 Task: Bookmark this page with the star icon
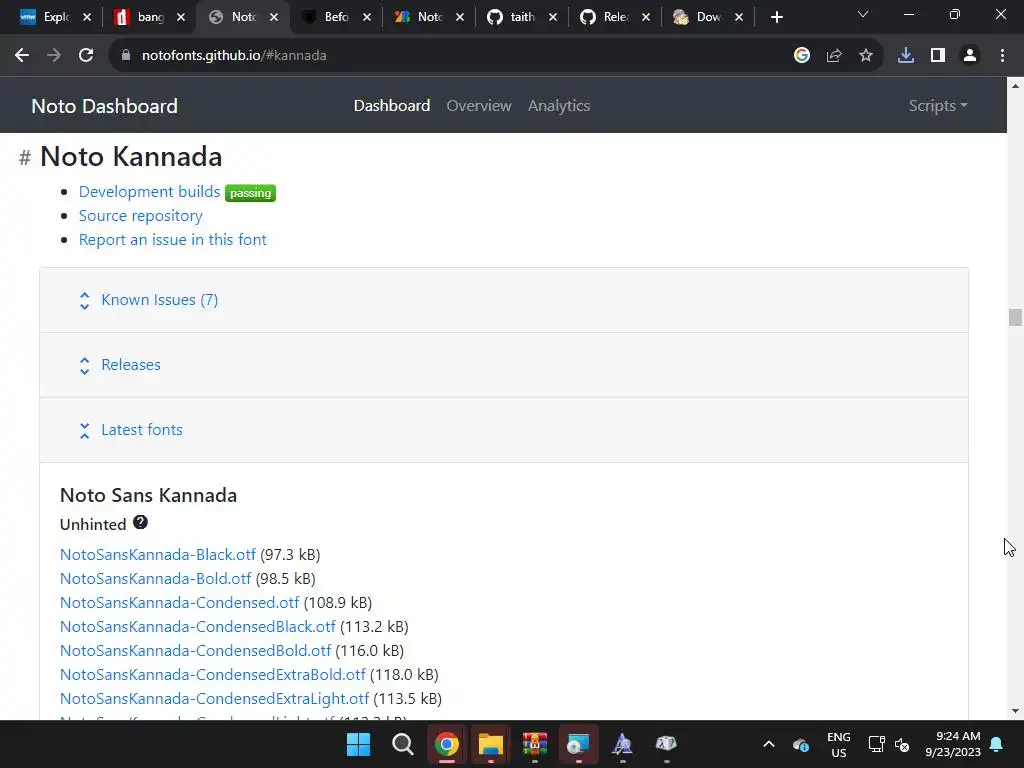click(866, 56)
